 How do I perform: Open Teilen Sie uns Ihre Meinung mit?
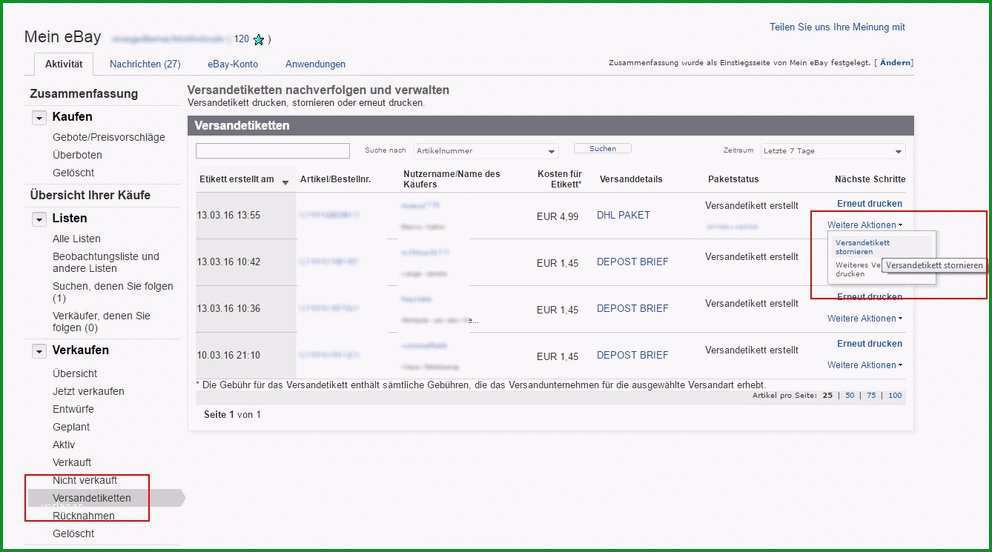coord(837,27)
